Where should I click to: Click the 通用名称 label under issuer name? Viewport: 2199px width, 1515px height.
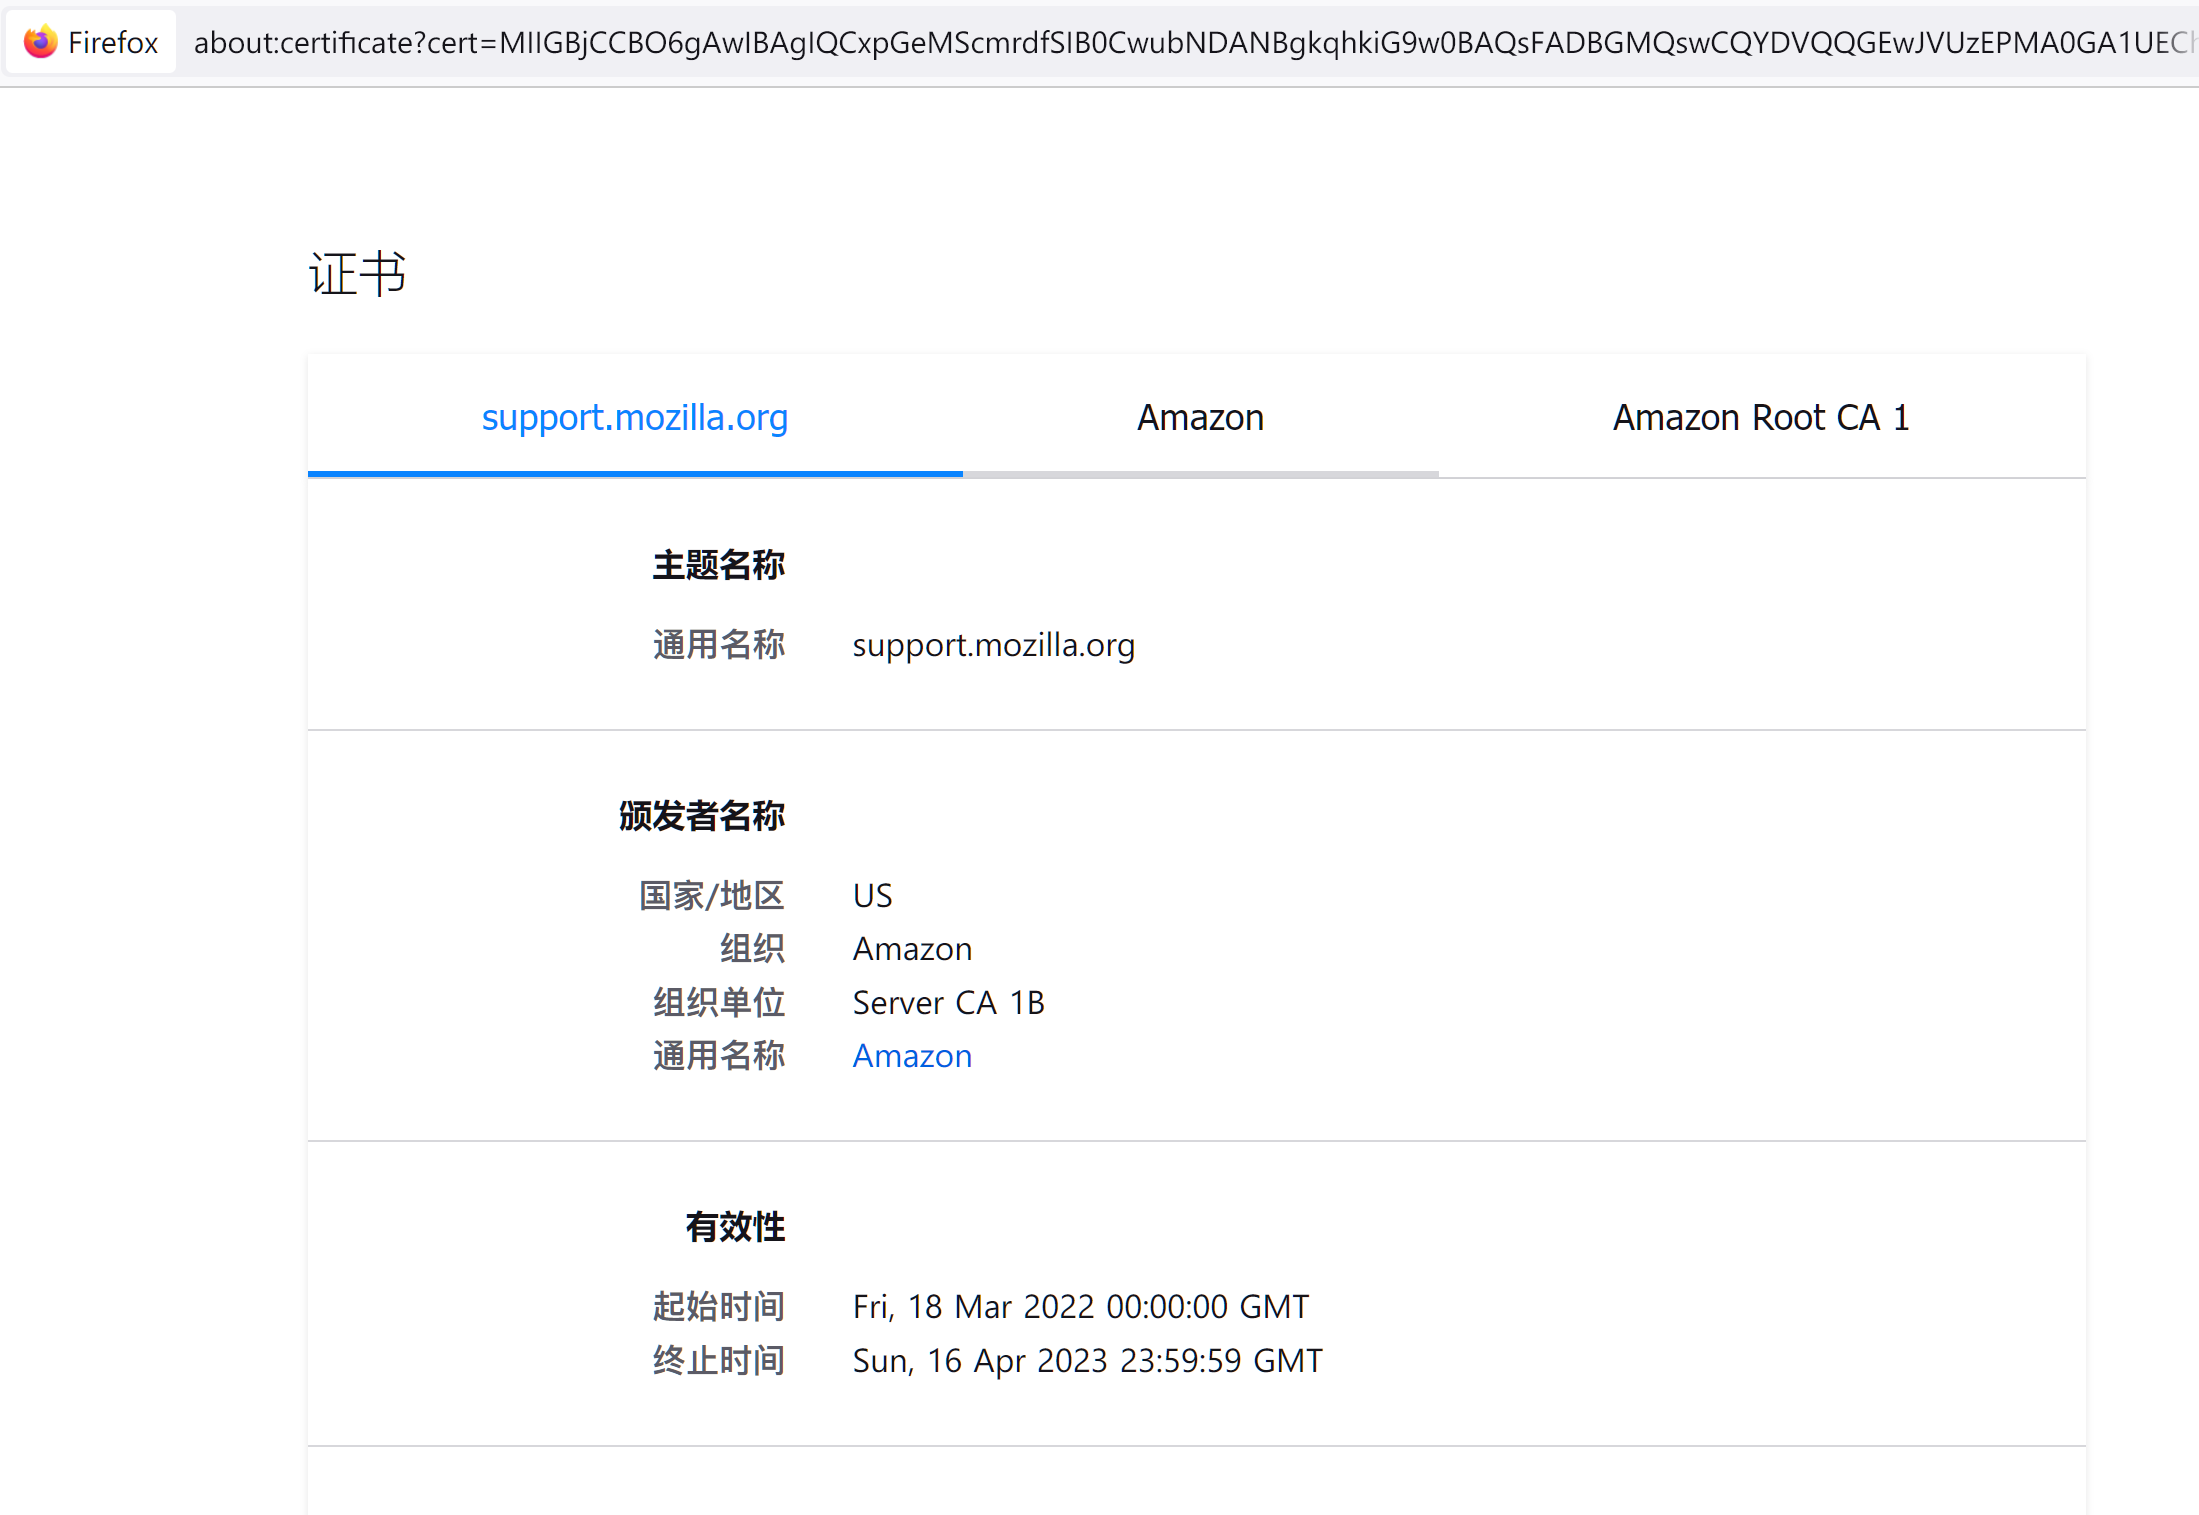click(x=718, y=1055)
